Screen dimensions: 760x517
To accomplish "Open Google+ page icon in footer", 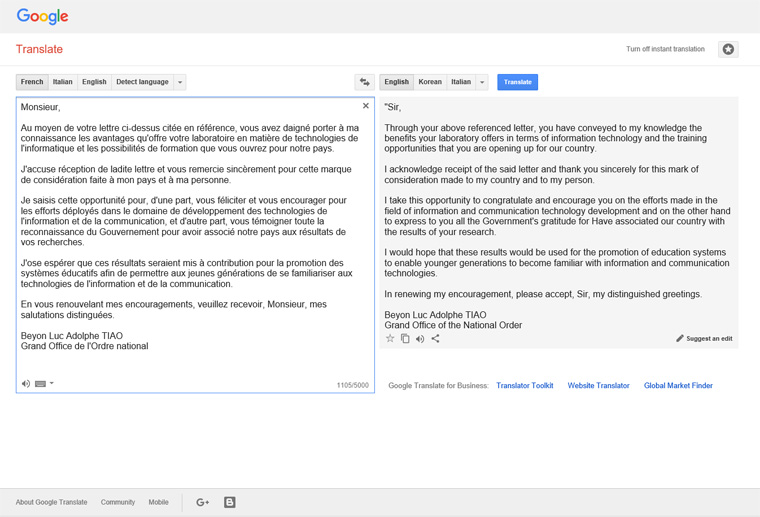I will (203, 502).
